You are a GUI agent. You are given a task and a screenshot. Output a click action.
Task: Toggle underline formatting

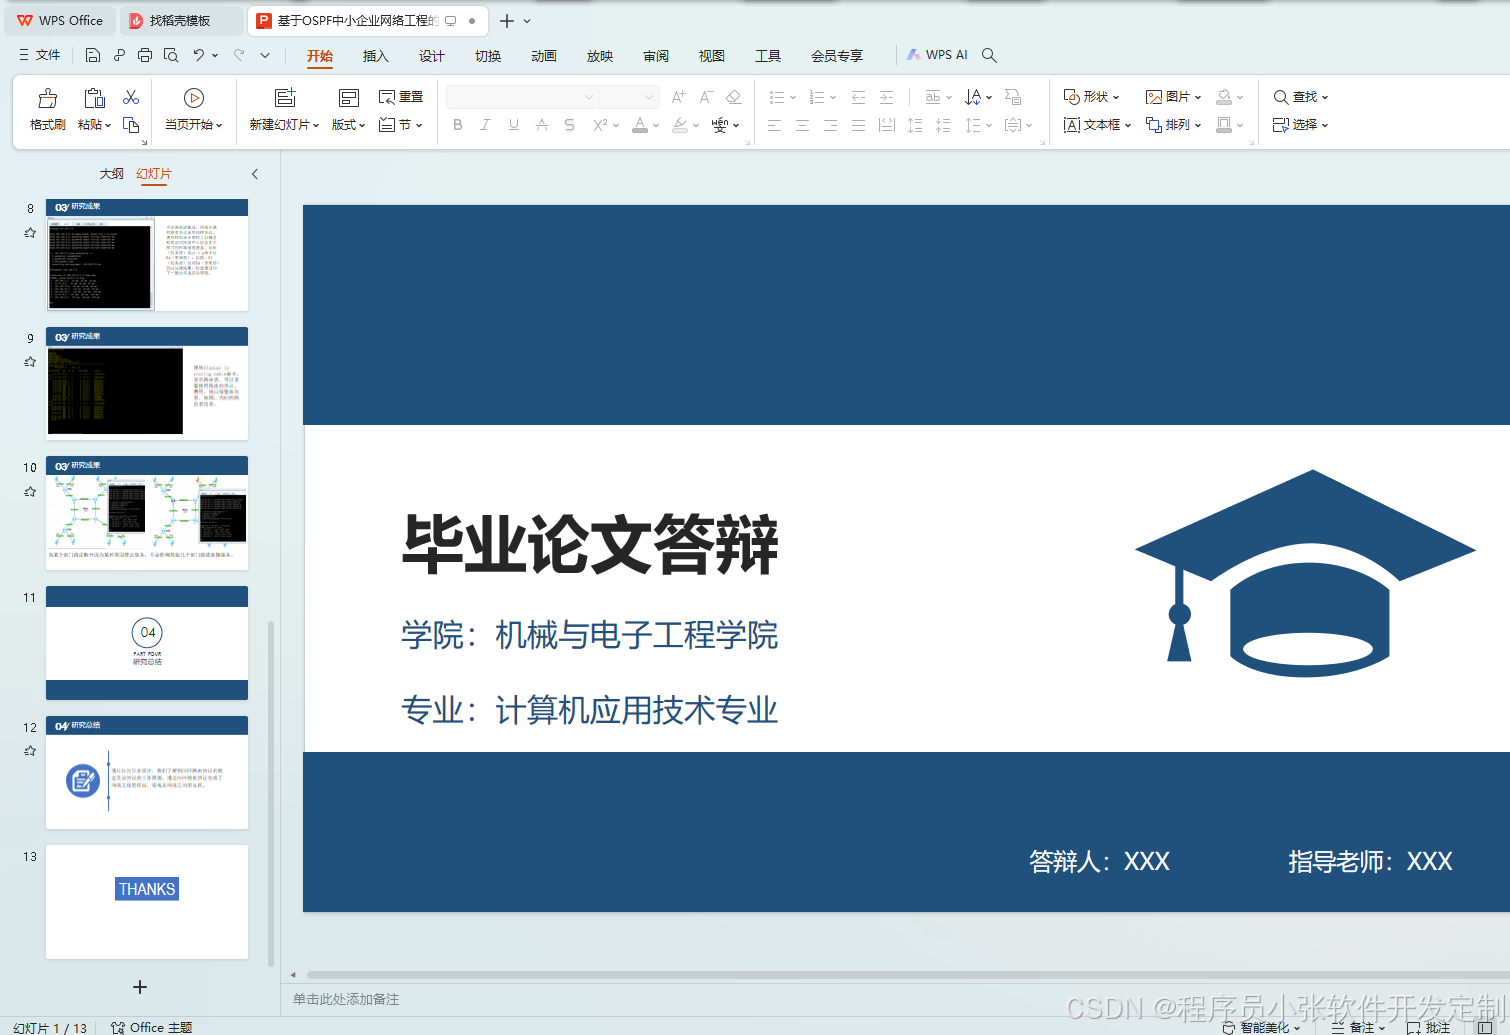pyautogui.click(x=513, y=125)
